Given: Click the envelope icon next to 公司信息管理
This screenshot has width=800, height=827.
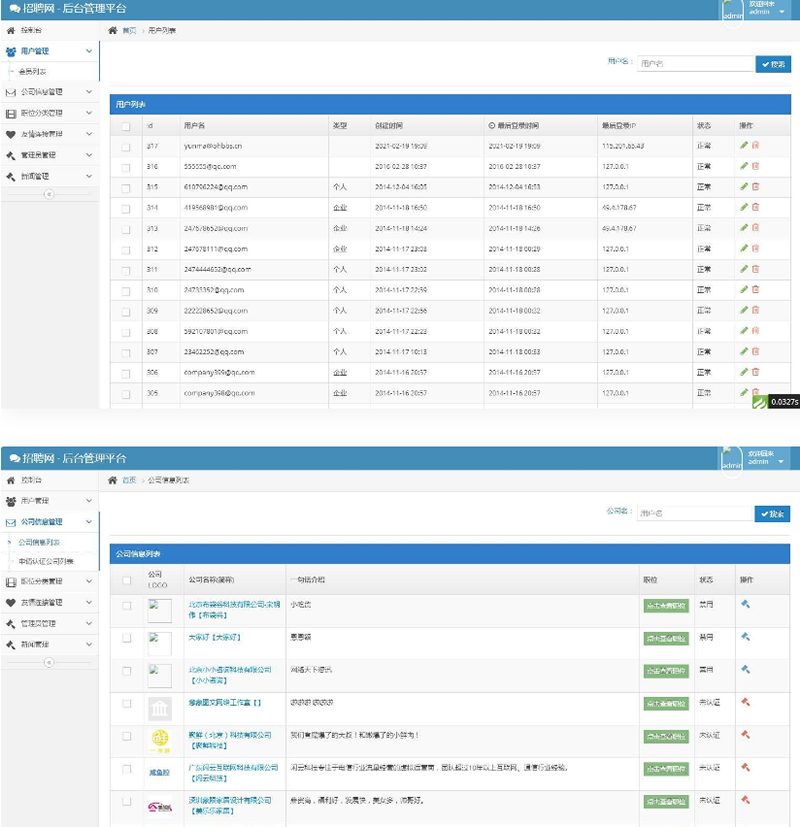Looking at the screenshot, I should click(11, 92).
